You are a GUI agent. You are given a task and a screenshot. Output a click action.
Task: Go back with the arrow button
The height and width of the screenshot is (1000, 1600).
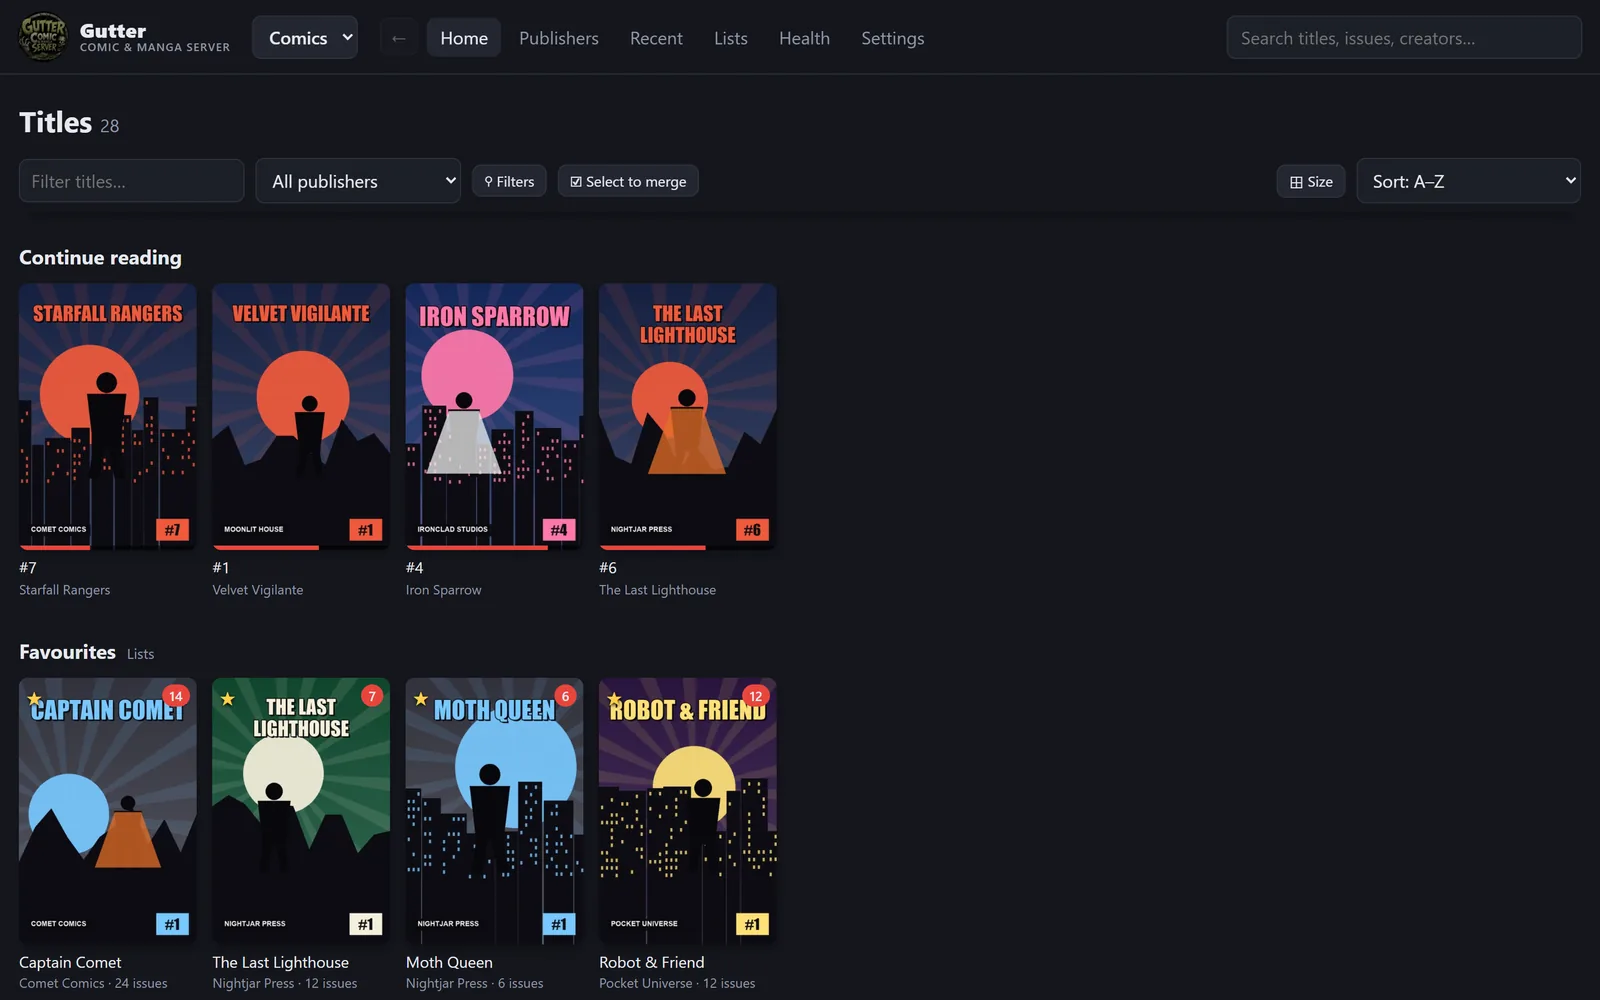(398, 38)
